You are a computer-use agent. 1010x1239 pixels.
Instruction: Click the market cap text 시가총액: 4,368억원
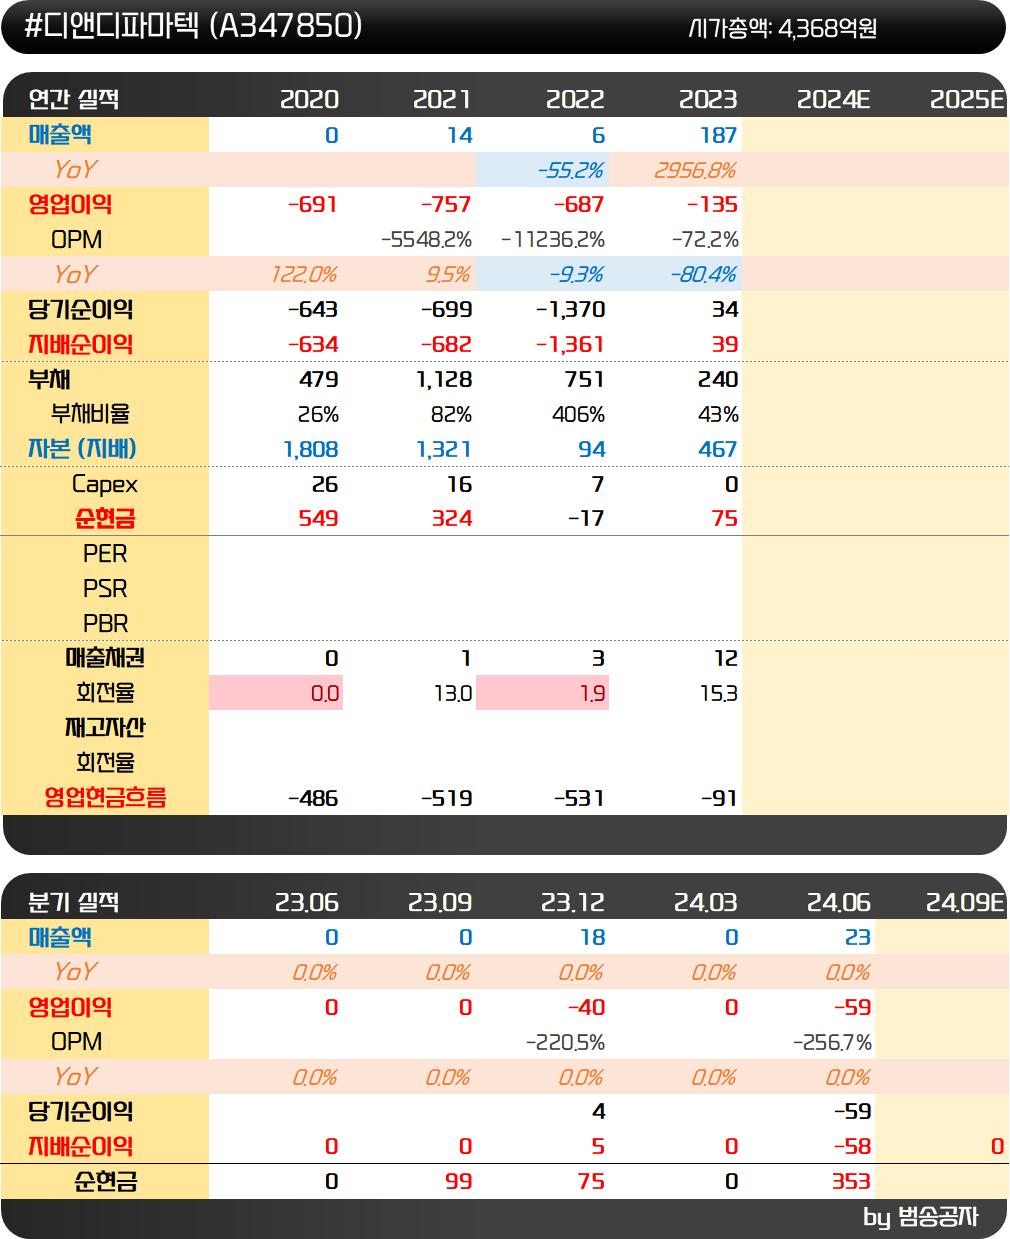point(783,28)
